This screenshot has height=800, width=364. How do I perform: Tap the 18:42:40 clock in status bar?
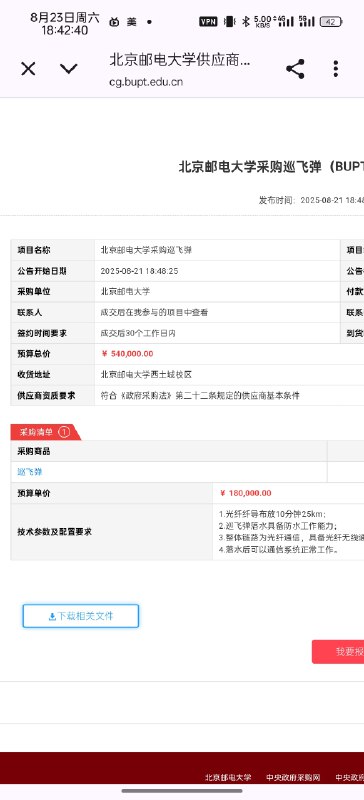click(64, 30)
